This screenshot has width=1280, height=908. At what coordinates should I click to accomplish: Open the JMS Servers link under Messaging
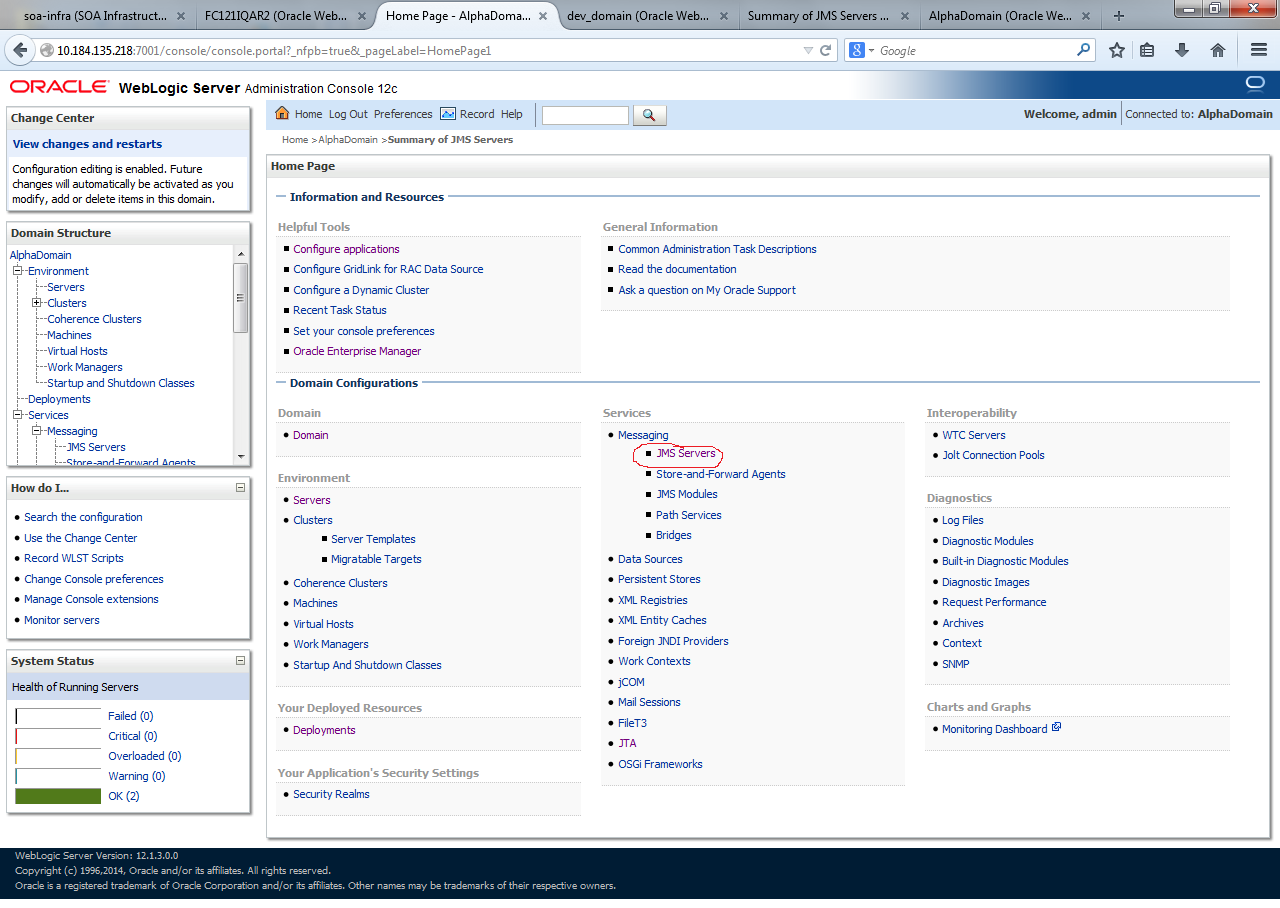pyautogui.click(x=686, y=453)
